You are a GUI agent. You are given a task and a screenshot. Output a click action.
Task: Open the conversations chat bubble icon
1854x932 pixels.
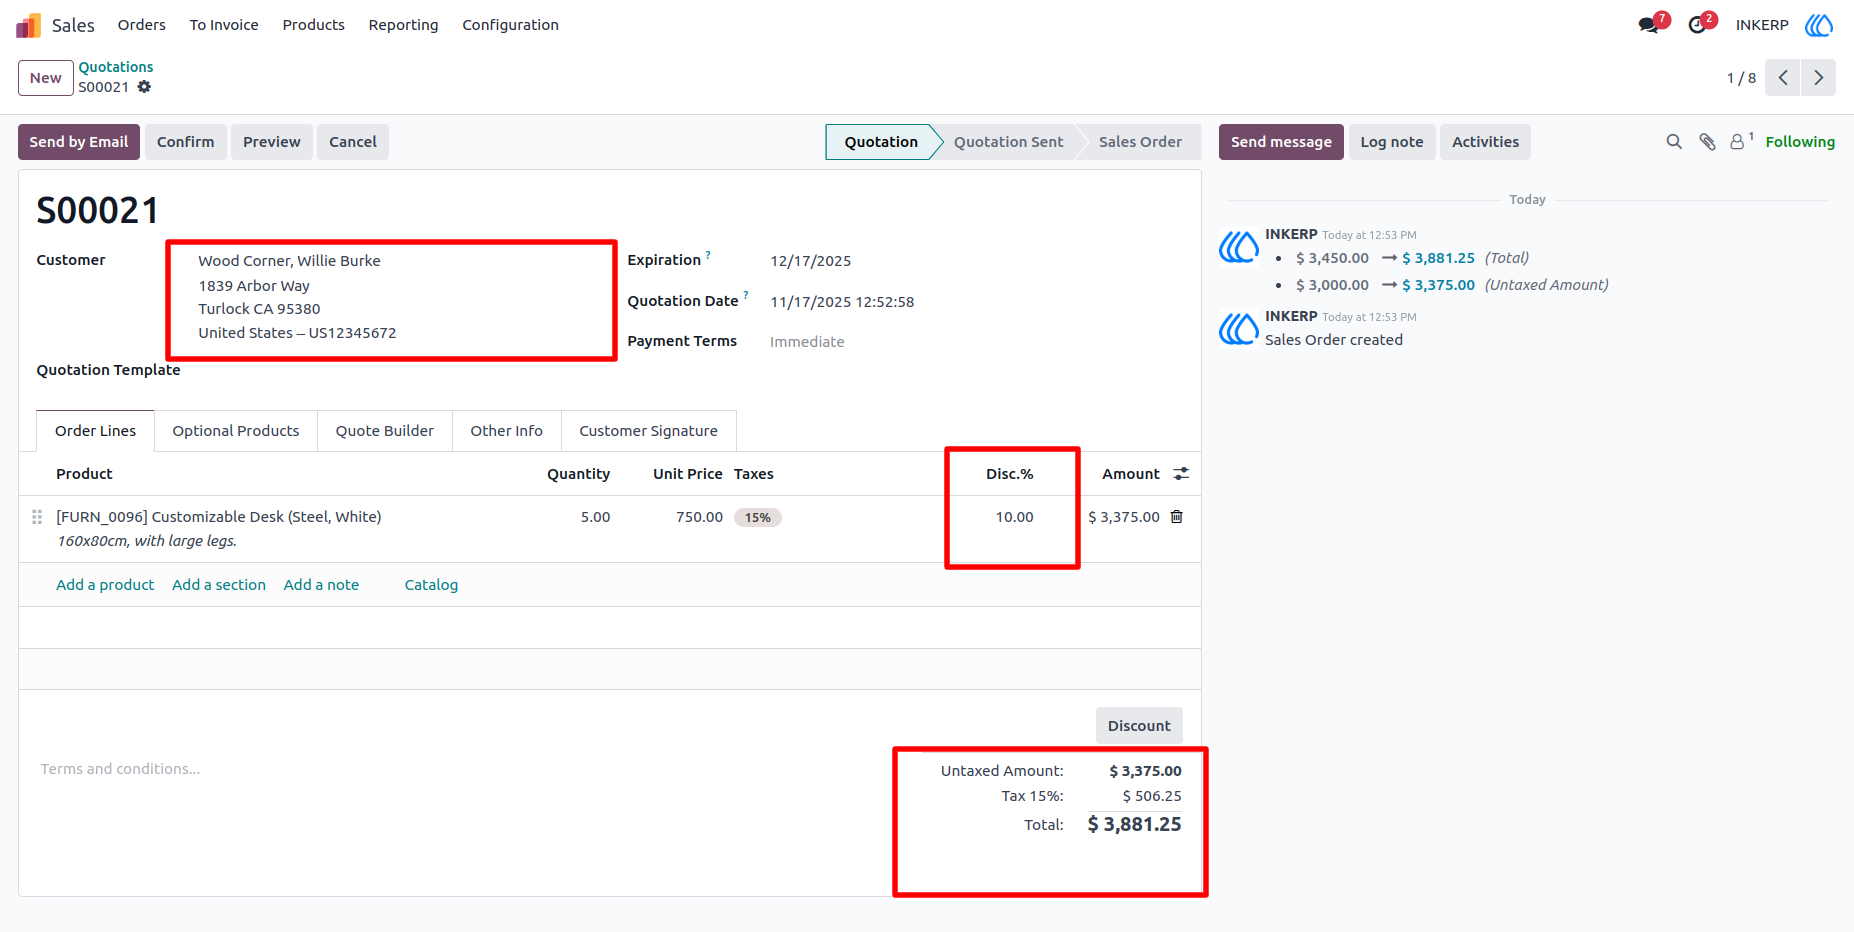coord(1648,25)
